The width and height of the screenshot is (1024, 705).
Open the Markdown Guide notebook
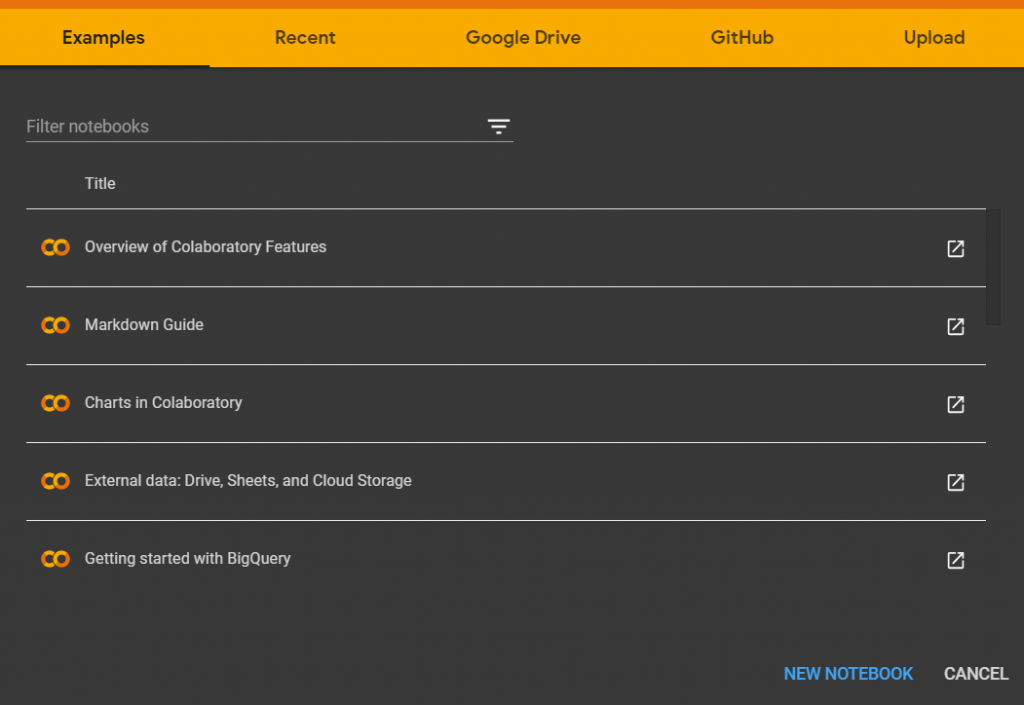point(144,324)
